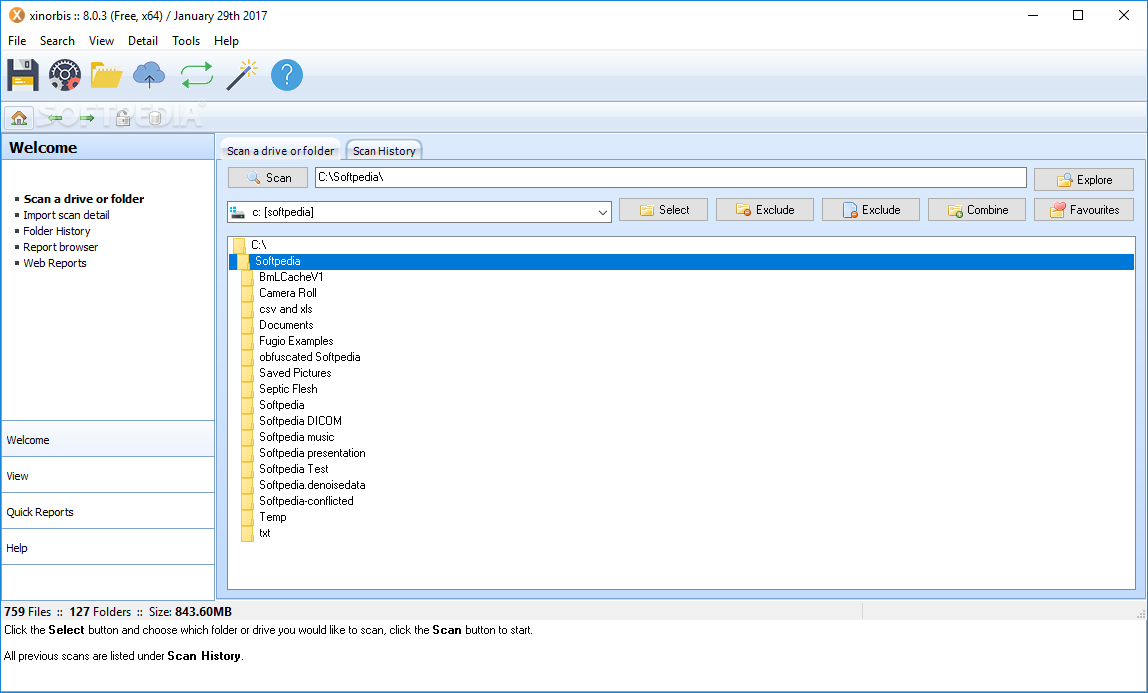Click the xinorbis logo in title bar
This screenshot has height=693, width=1148.
click(16, 15)
